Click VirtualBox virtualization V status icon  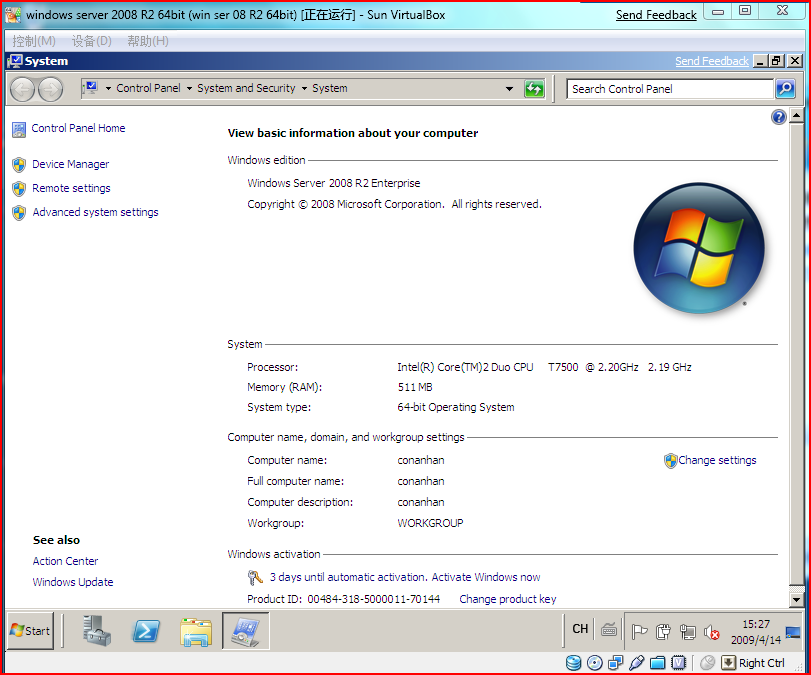coord(678,663)
